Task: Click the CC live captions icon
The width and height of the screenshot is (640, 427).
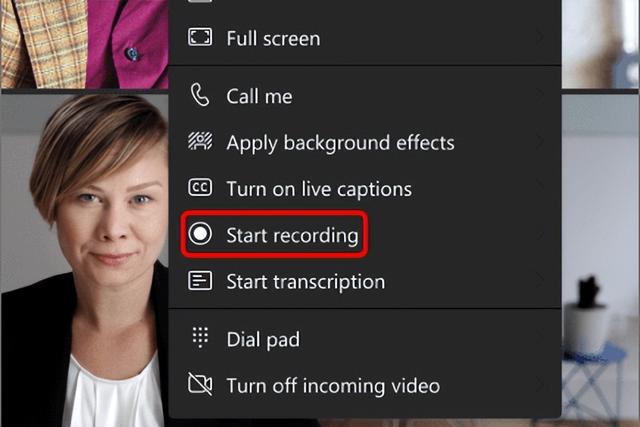Action: (x=200, y=188)
